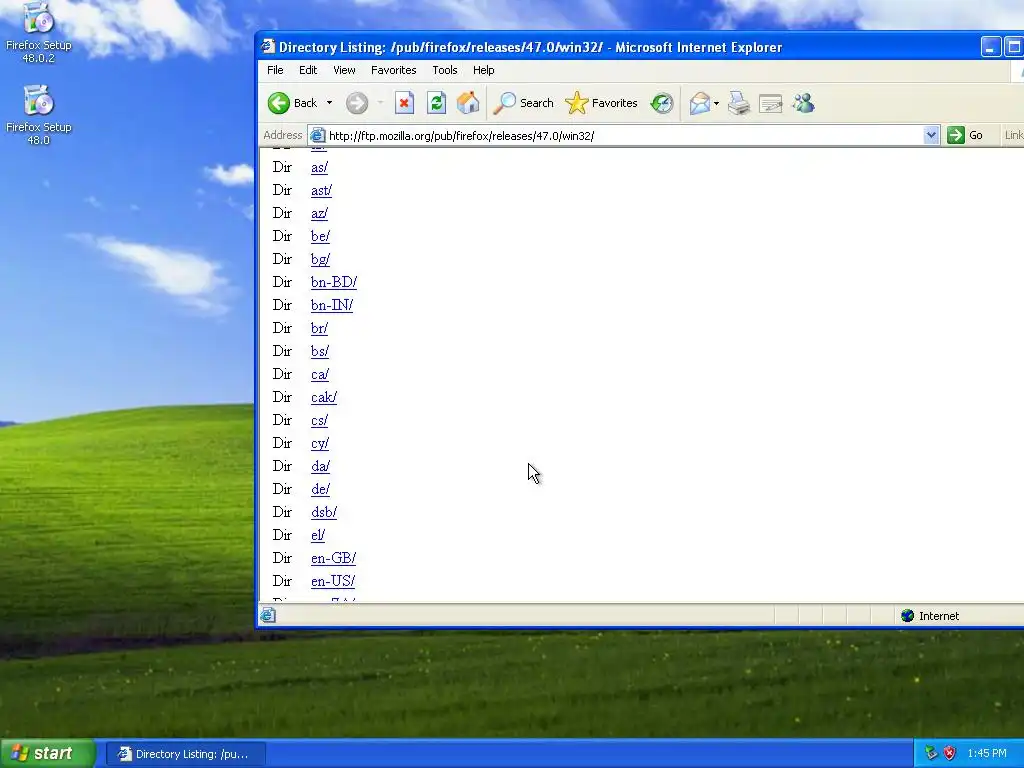Click the red shield security tray icon
This screenshot has width=1024, height=768.
[x=950, y=754]
